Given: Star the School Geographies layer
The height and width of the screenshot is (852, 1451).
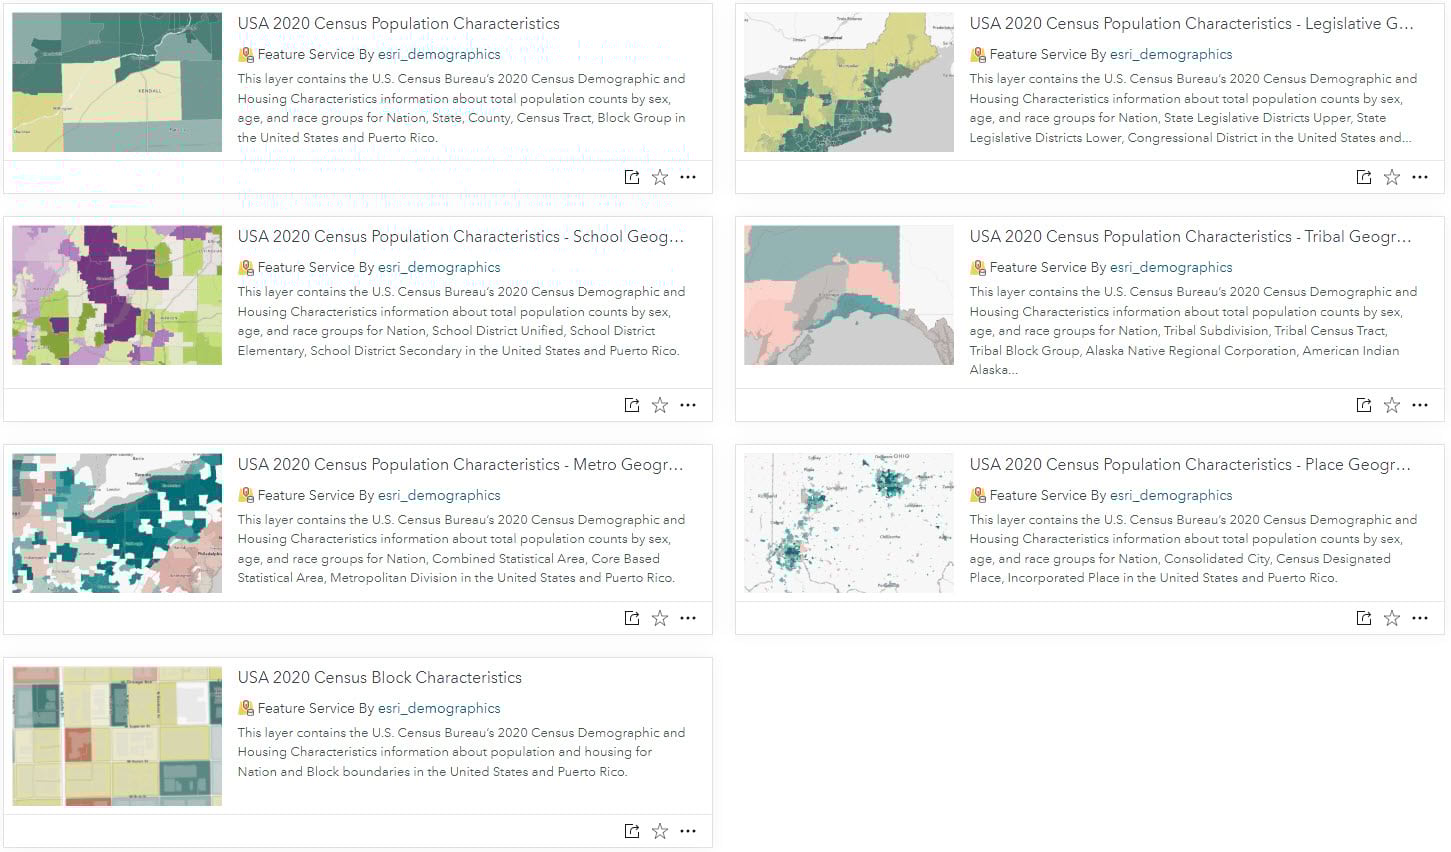Looking at the screenshot, I should 660,405.
